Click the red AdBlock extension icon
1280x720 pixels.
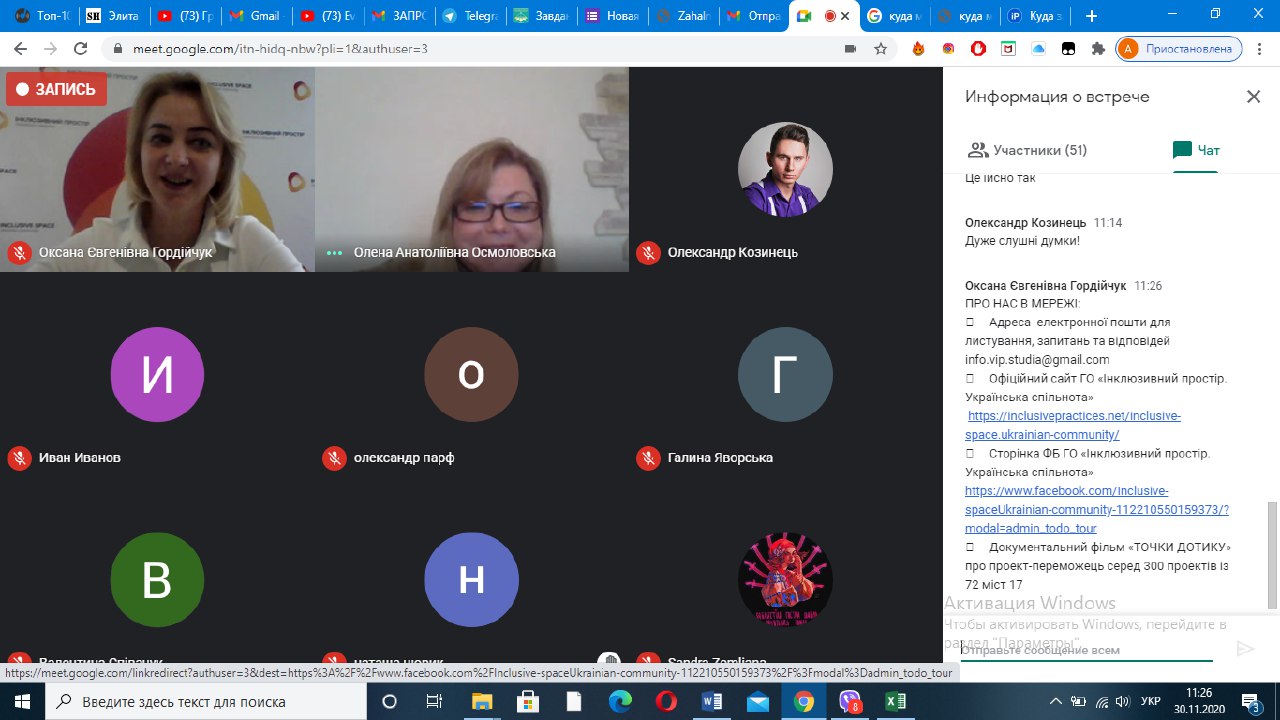pos(978,48)
